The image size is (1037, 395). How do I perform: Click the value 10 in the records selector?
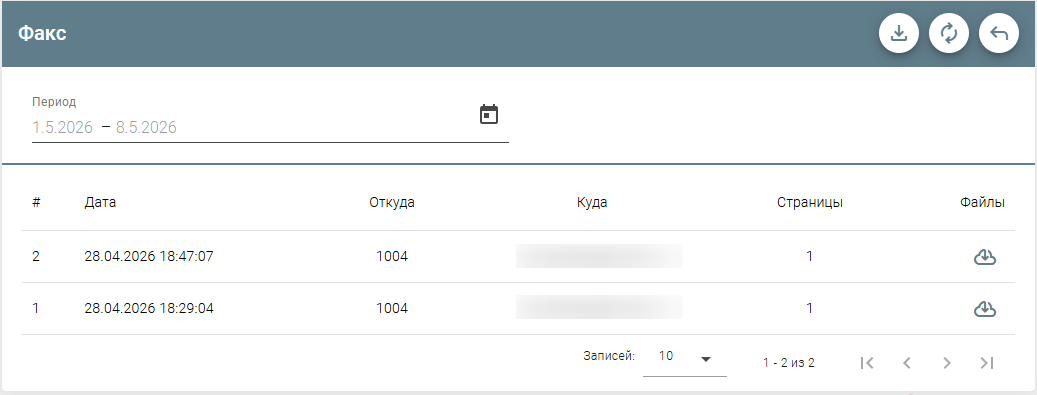(665, 356)
